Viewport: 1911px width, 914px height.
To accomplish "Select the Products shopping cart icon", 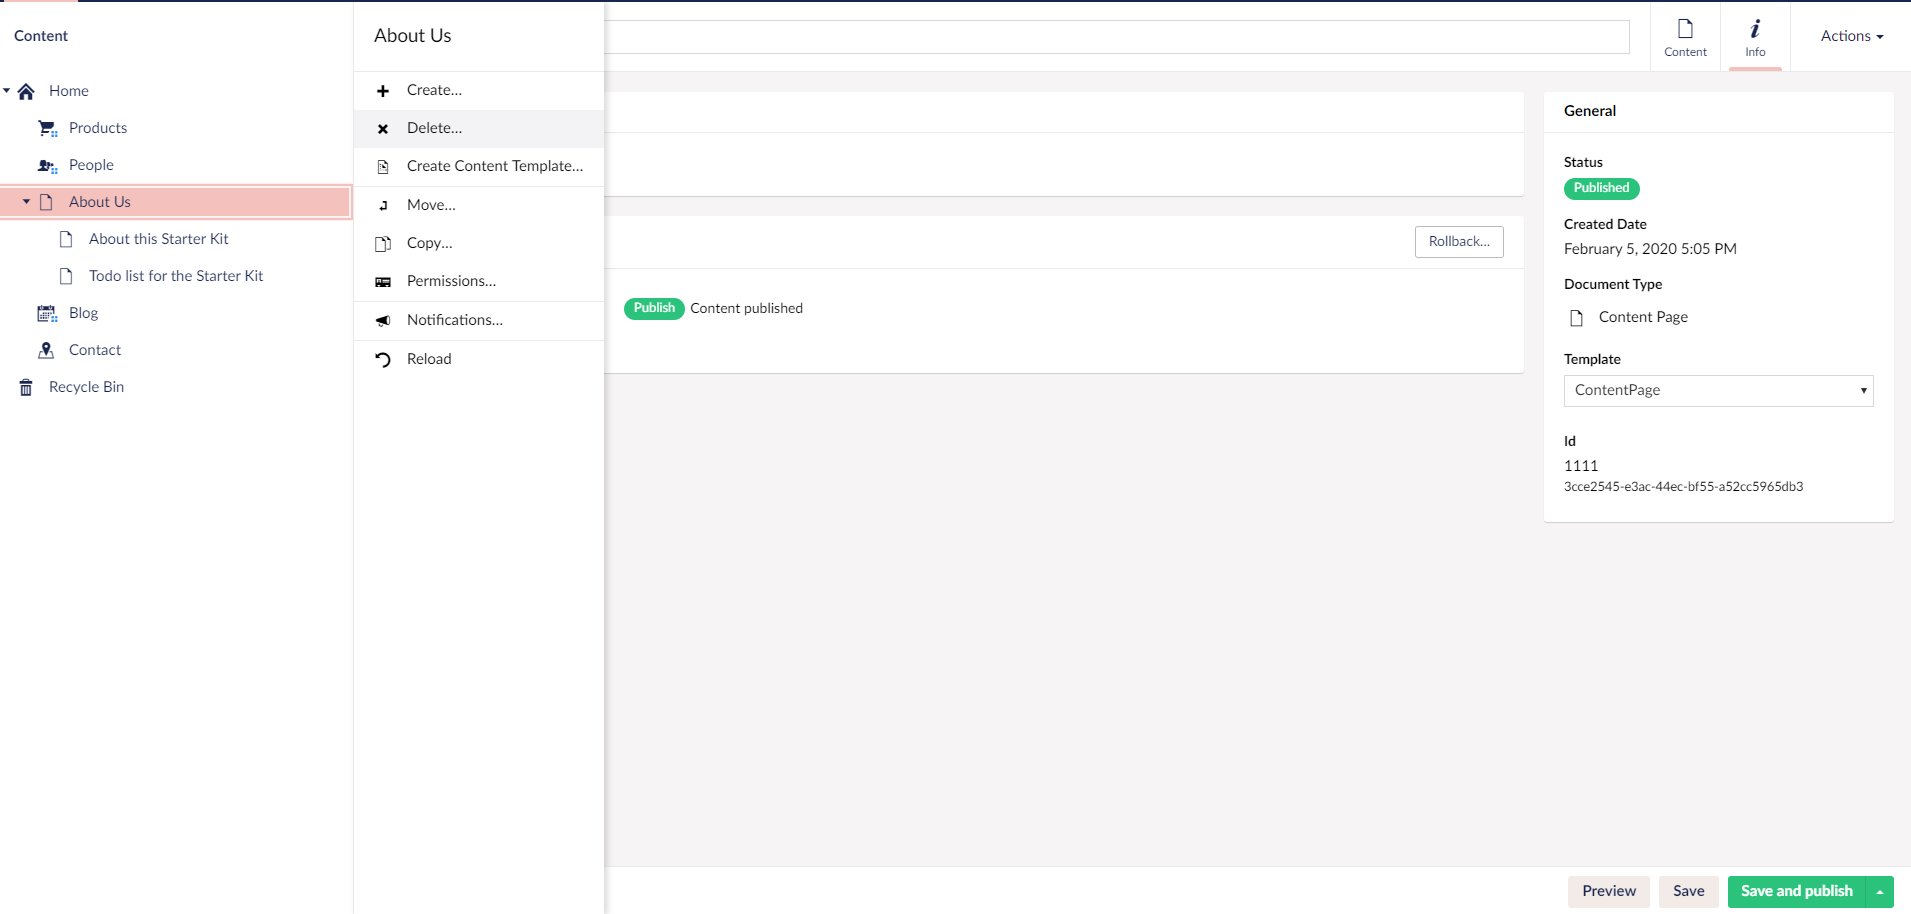I will [46, 128].
